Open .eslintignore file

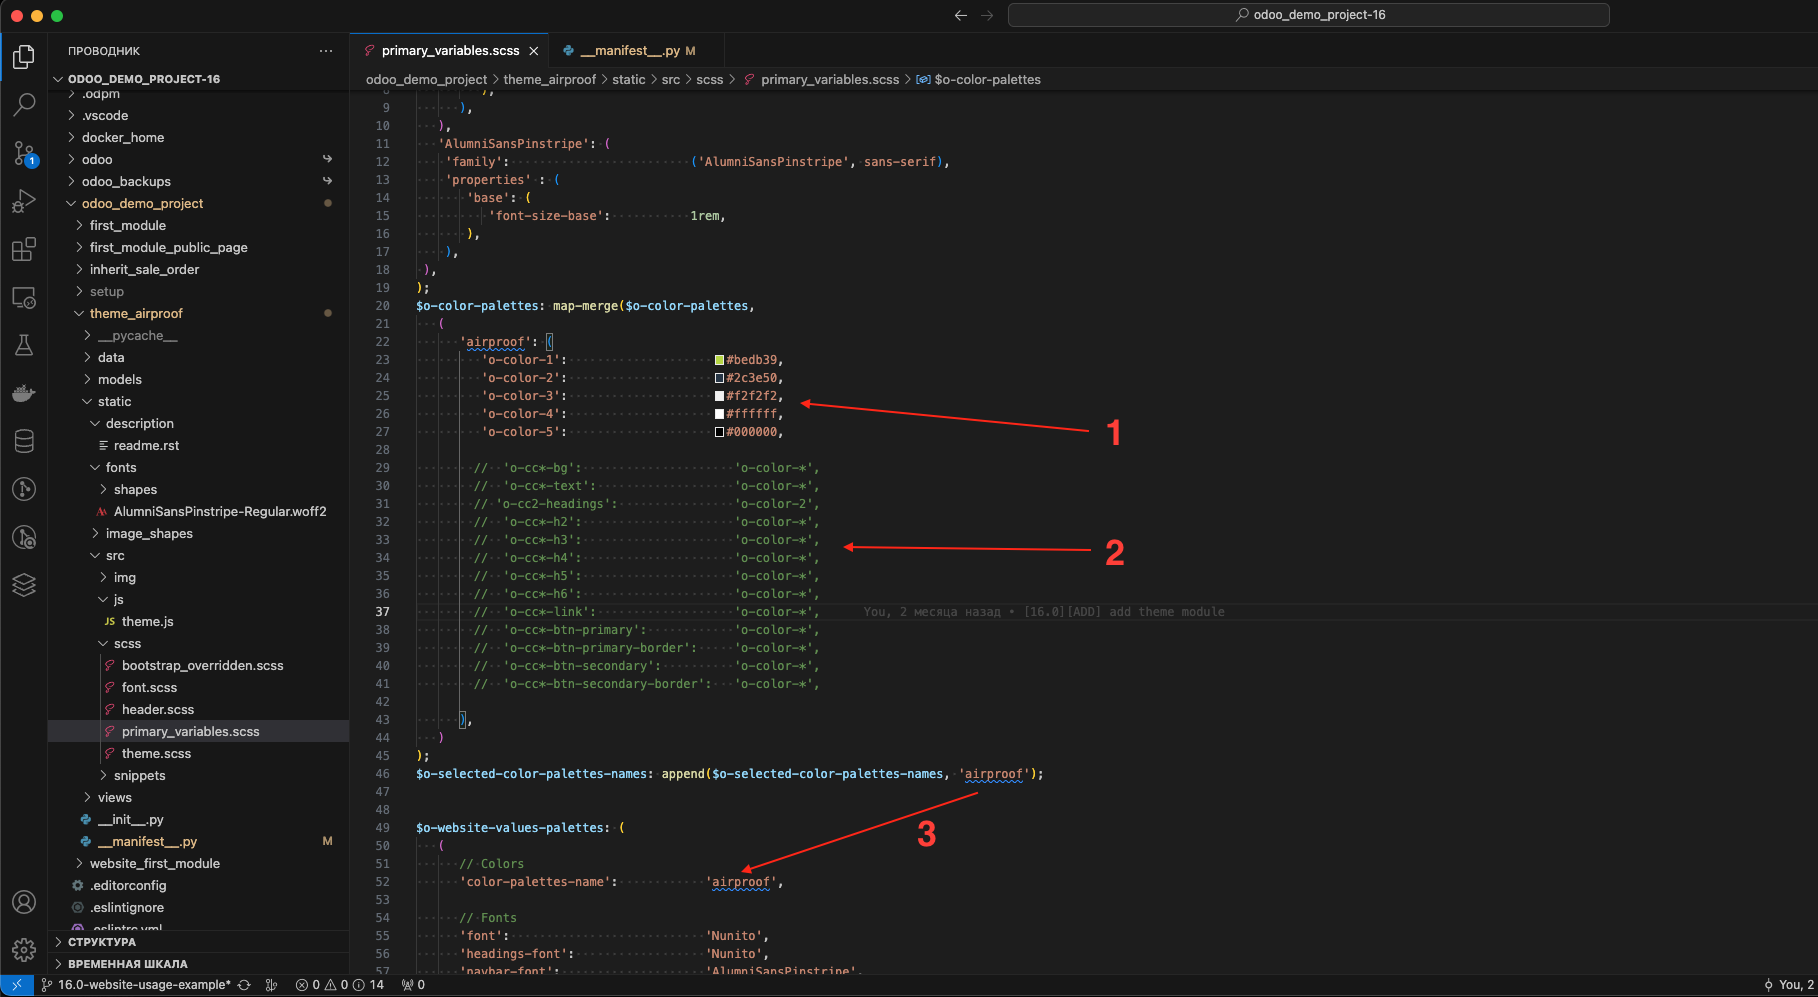tap(126, 908)
